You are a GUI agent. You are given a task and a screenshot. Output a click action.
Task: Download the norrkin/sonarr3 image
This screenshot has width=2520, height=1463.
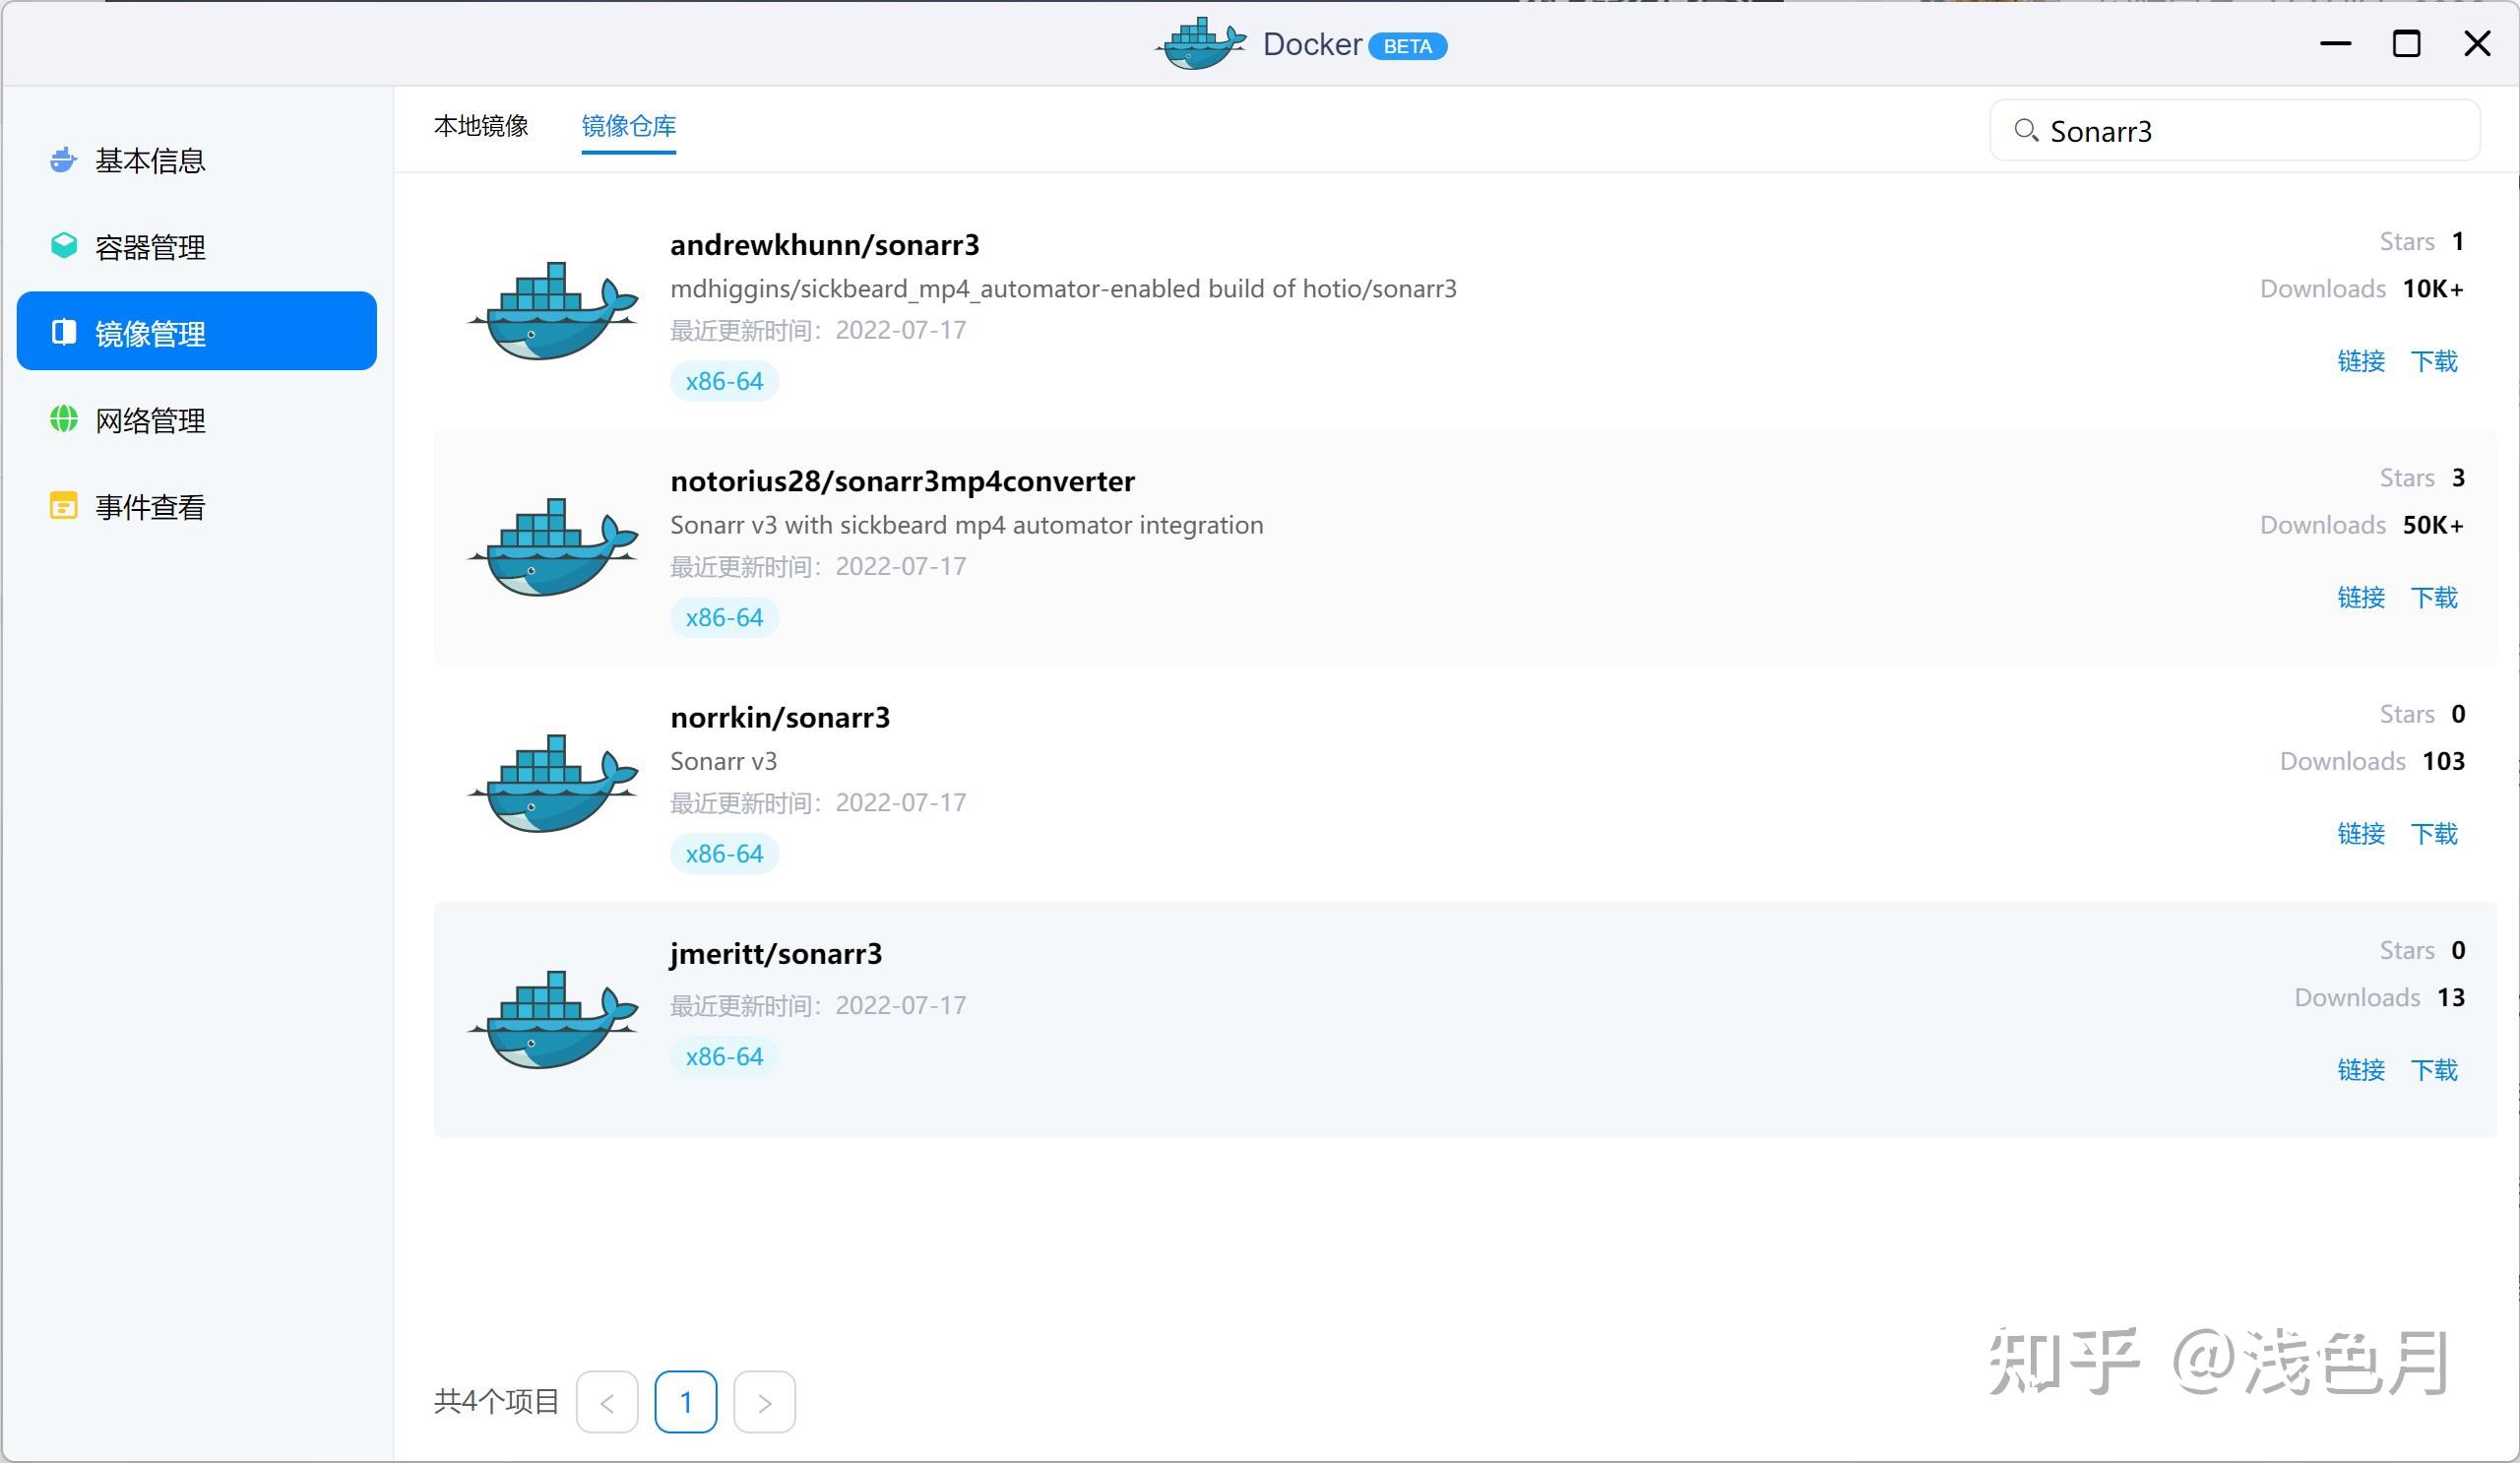pos(2433,833)
